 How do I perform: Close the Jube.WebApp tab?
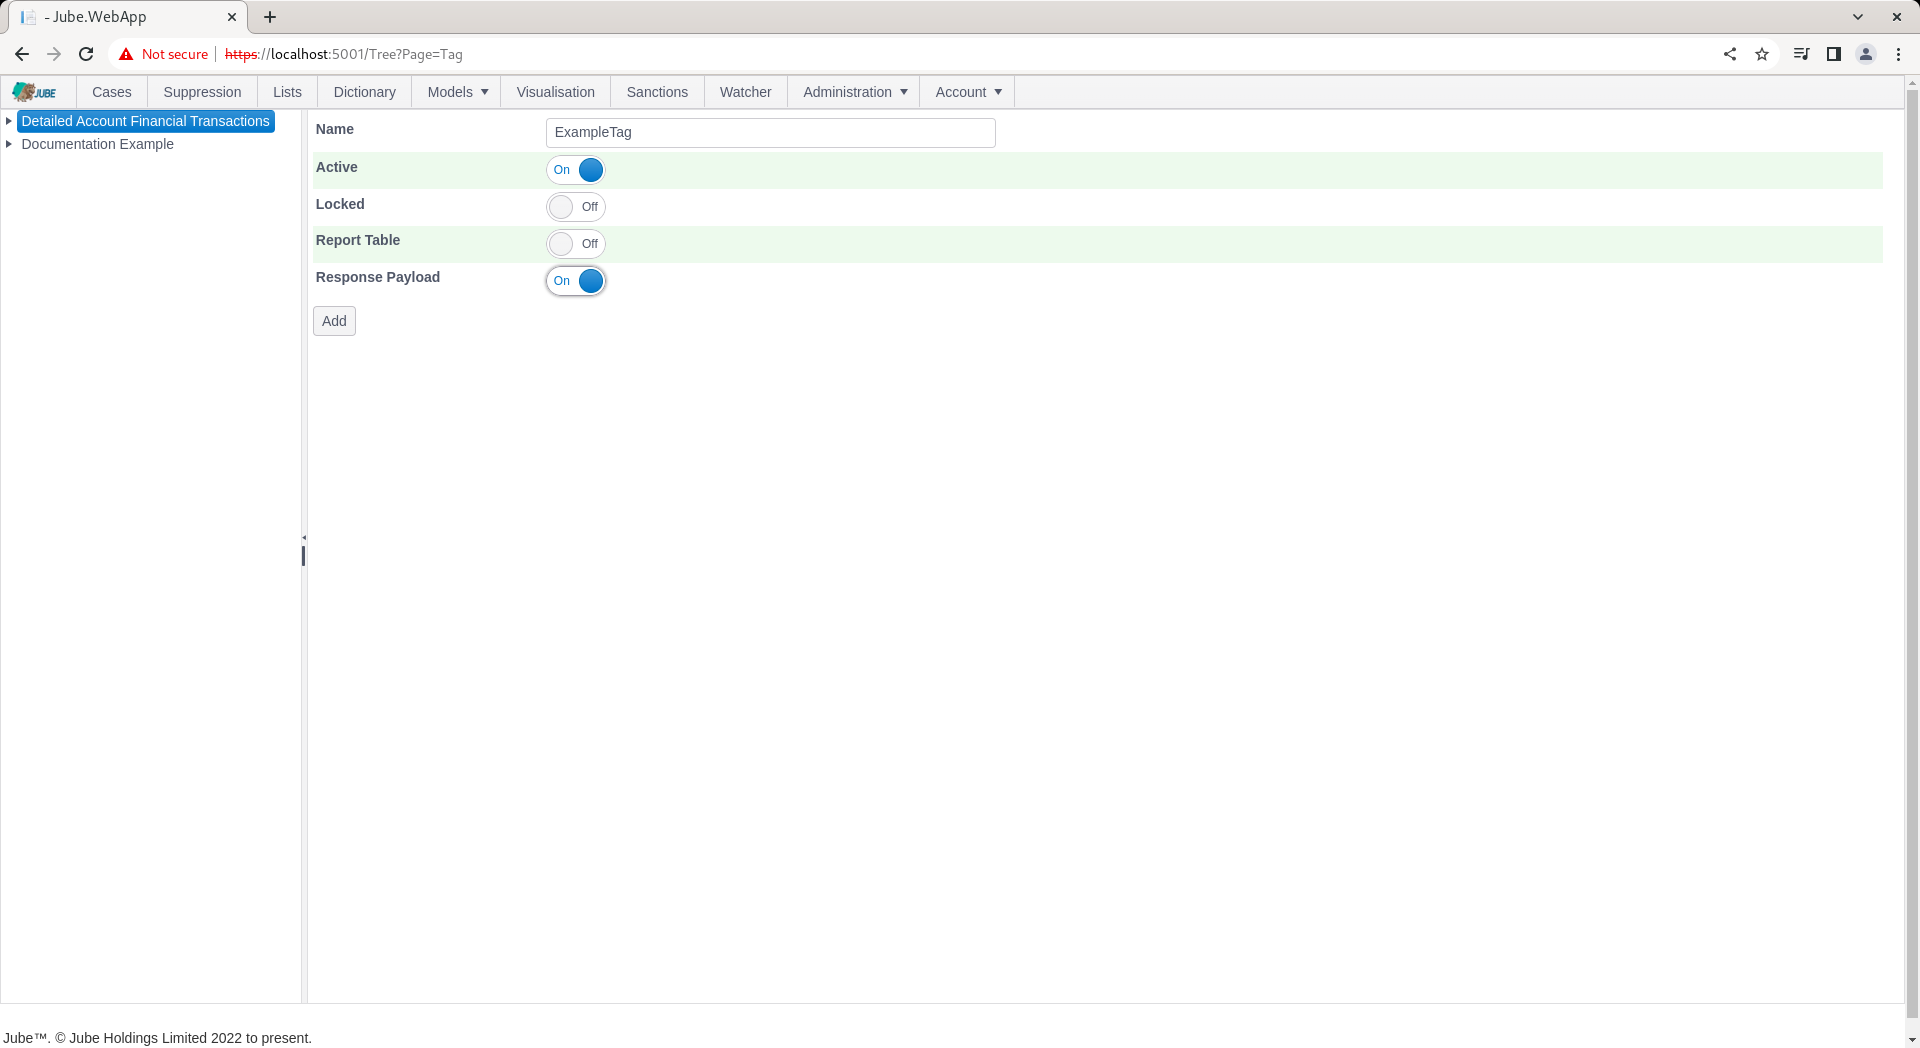pyautogui.click(x=232, y=17)
